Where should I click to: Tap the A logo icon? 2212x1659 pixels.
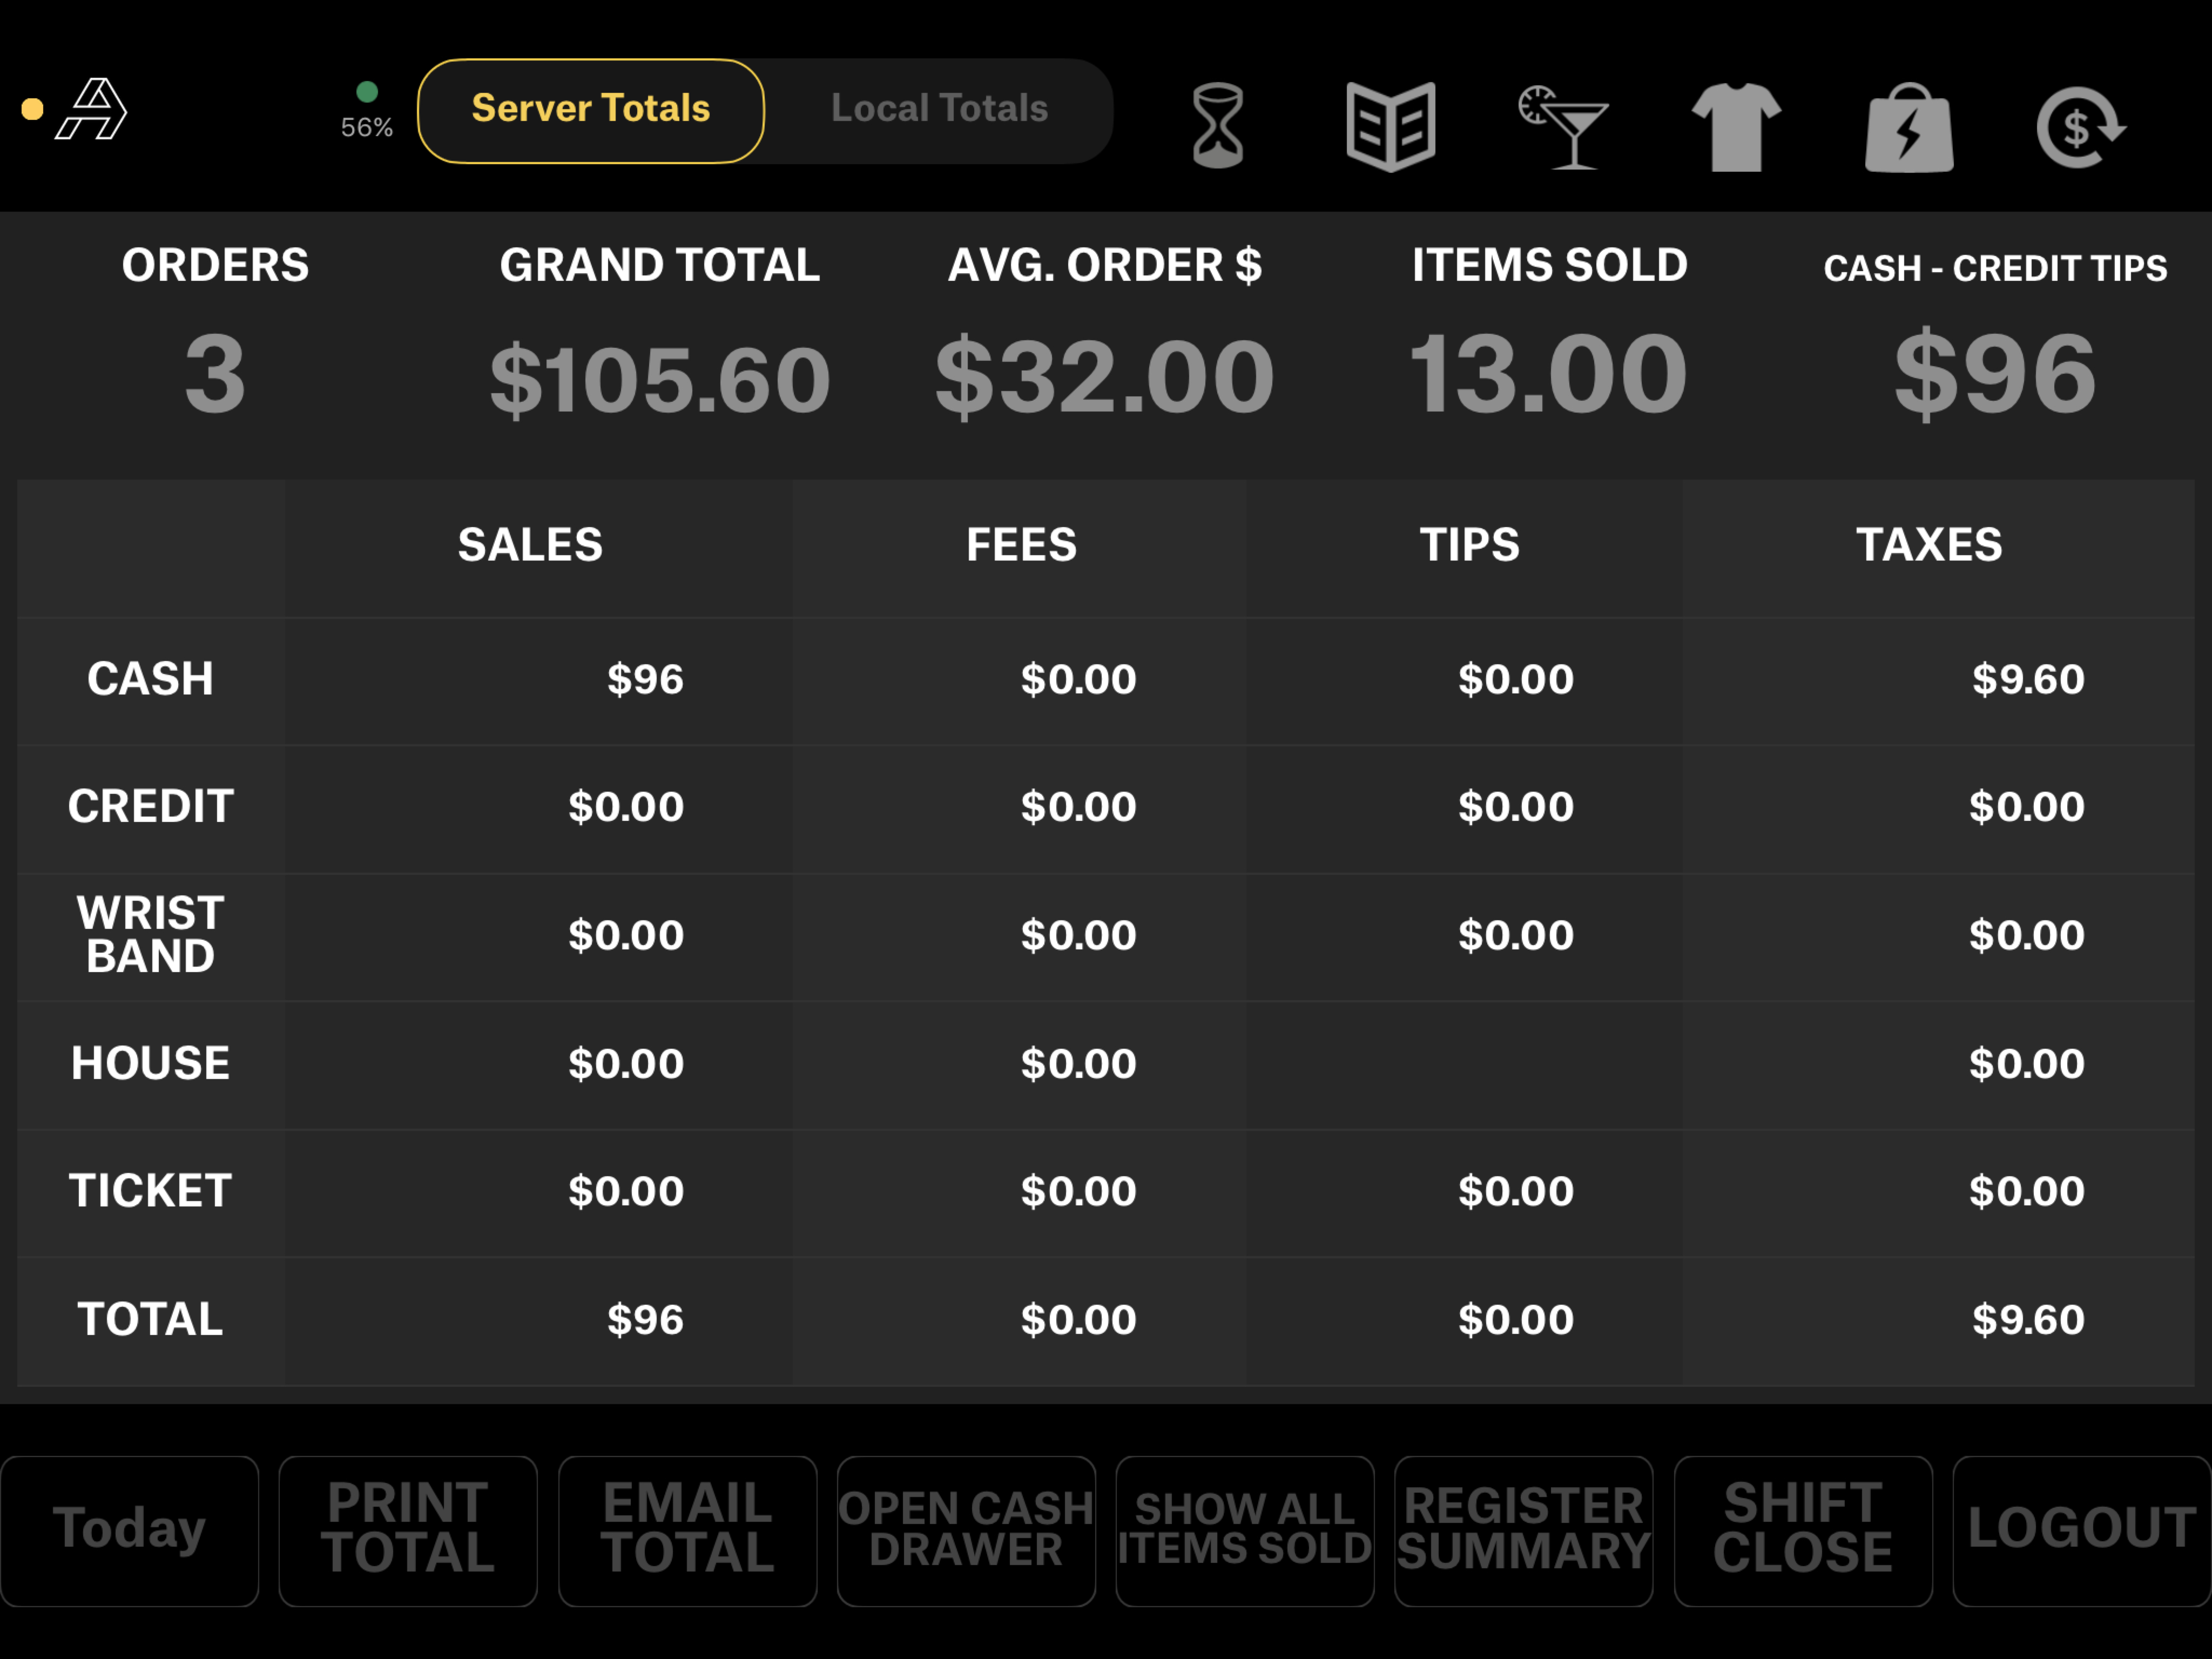click(x=91, y=109)
